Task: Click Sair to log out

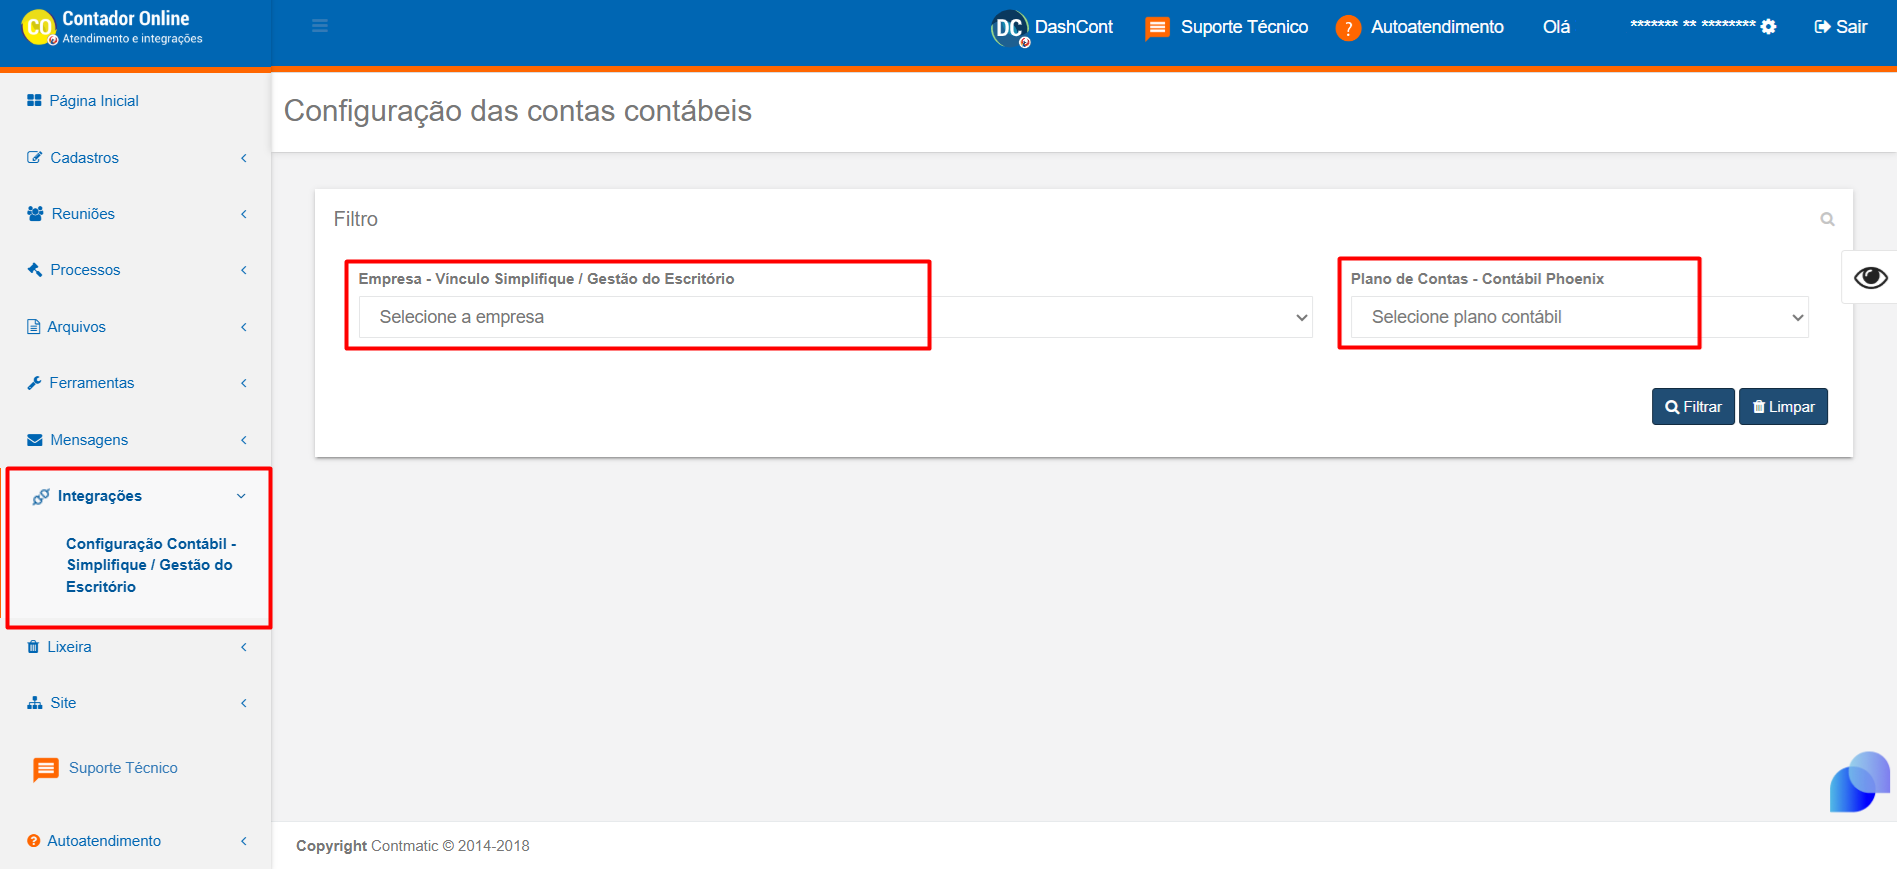Action: point(1841,27)
